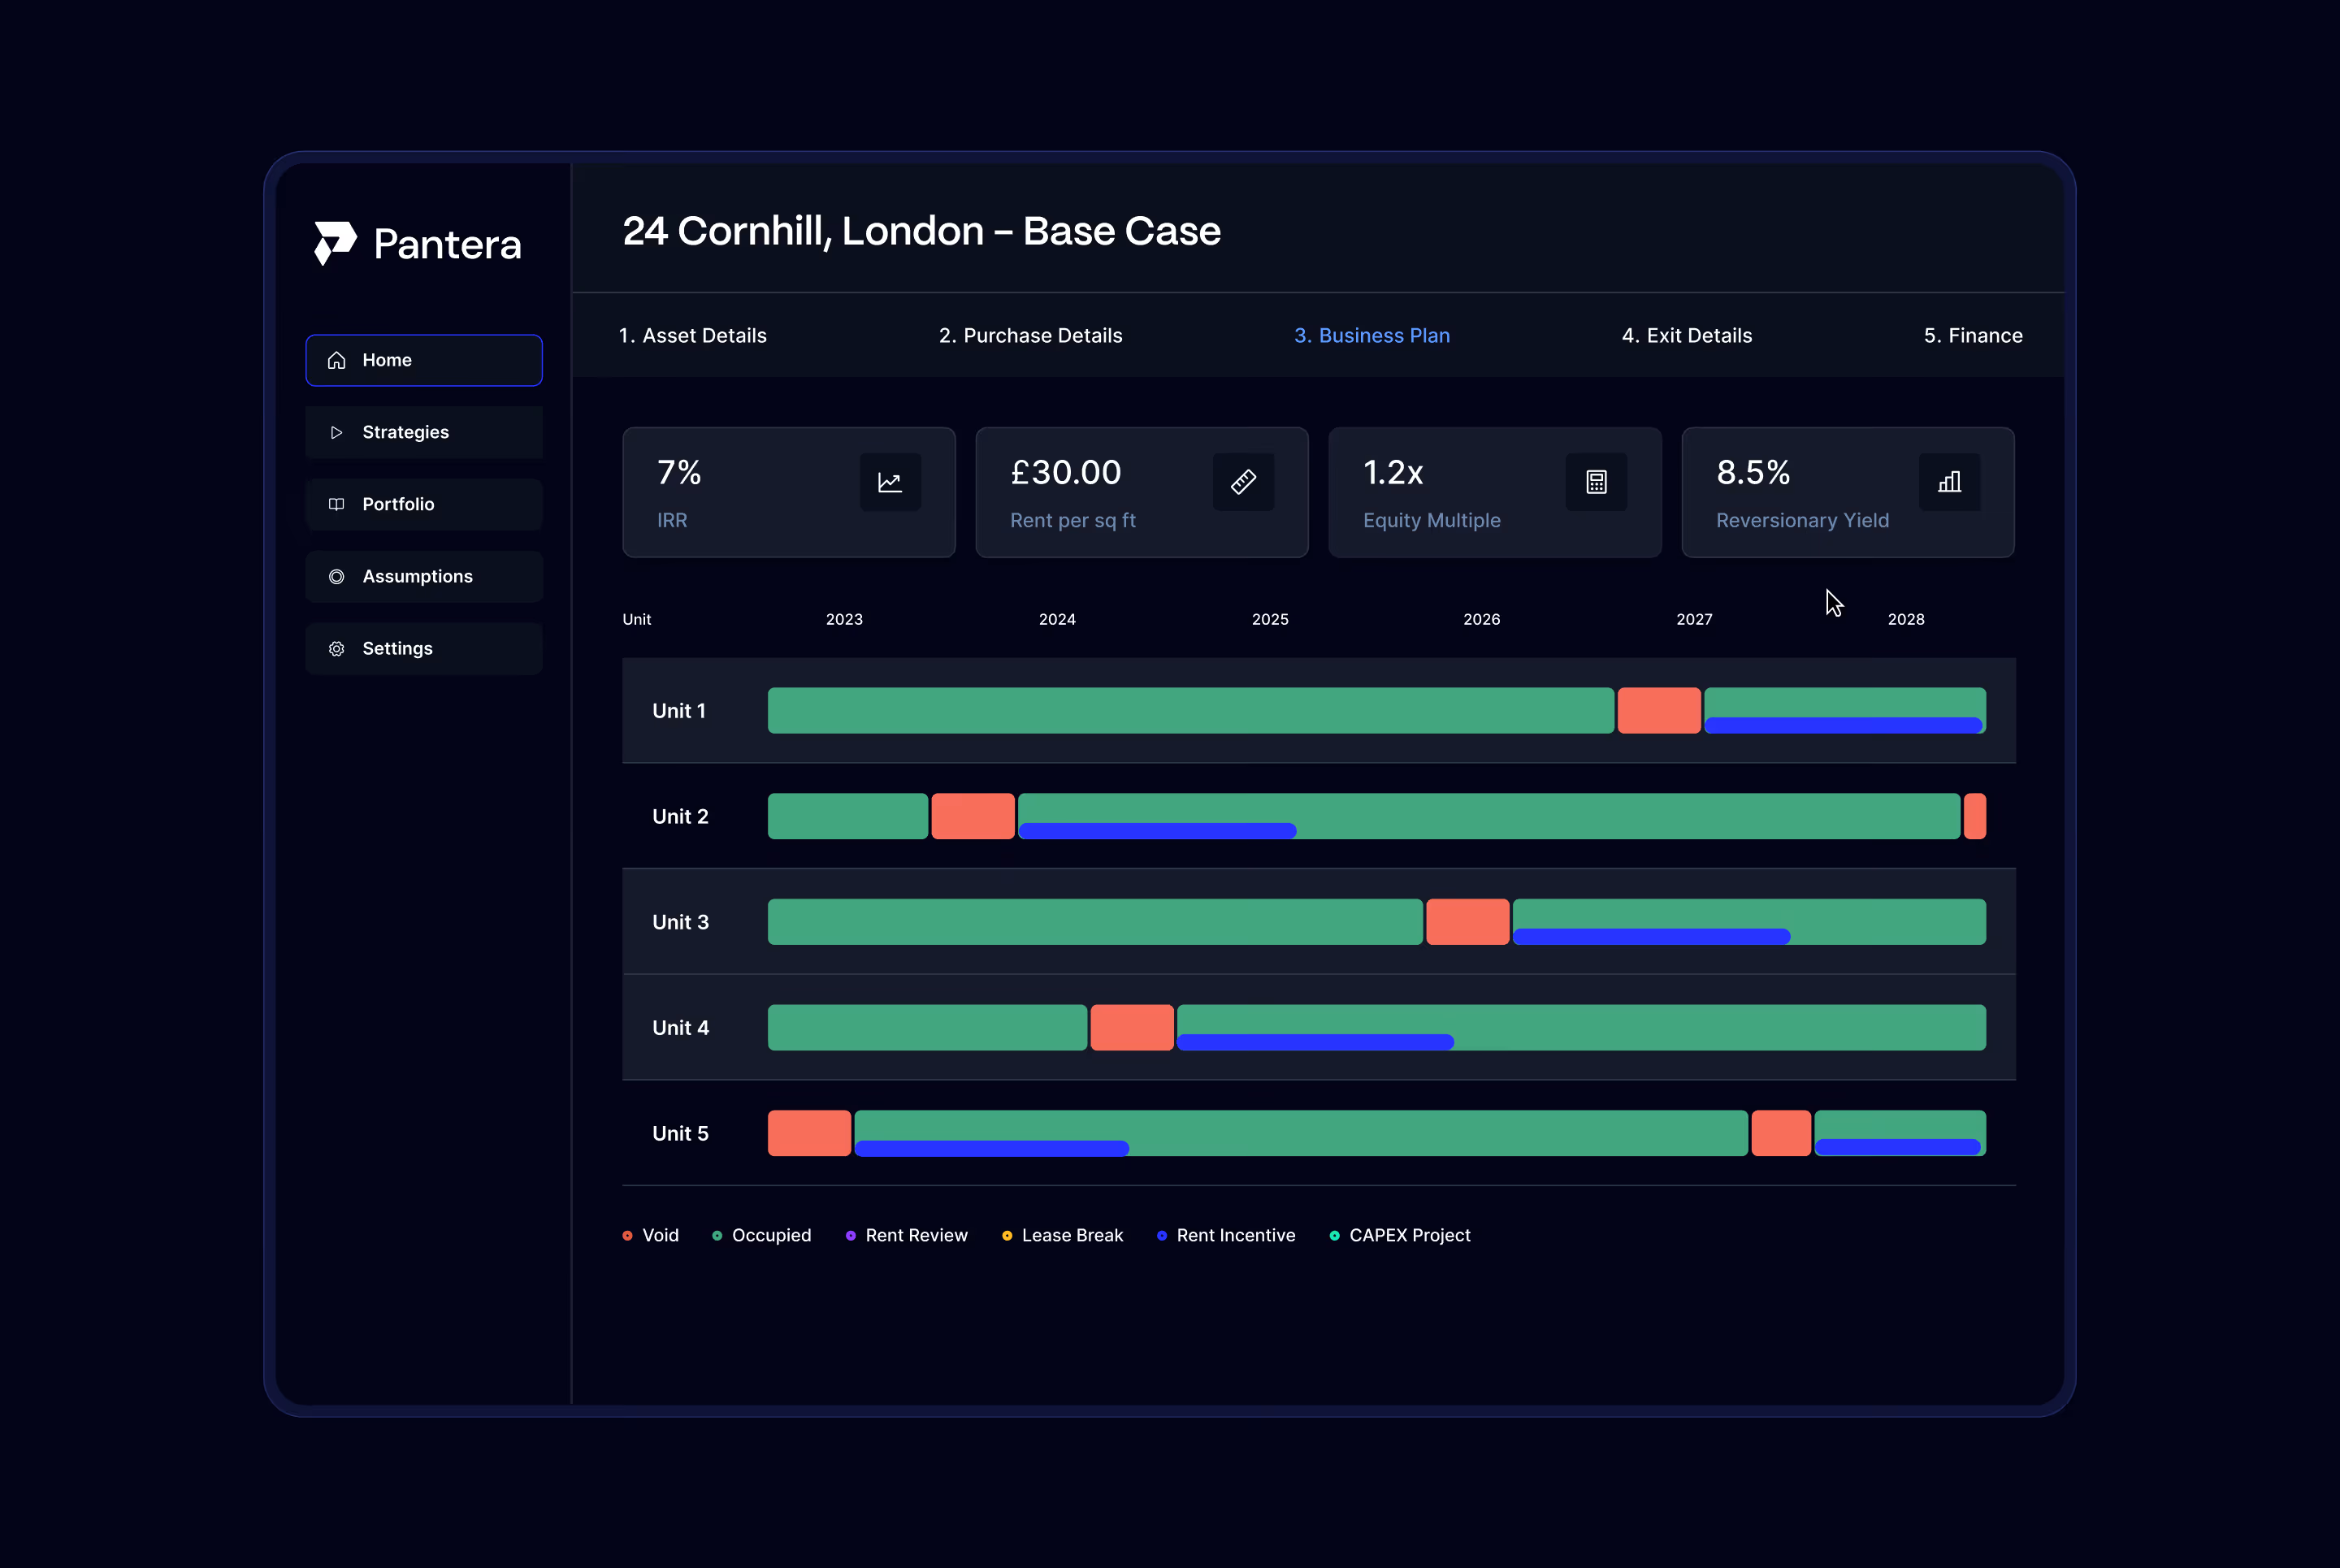Click the Pantera logo icon
Viewport: 2340px width, 1568px height.
[x=334, y=243]
